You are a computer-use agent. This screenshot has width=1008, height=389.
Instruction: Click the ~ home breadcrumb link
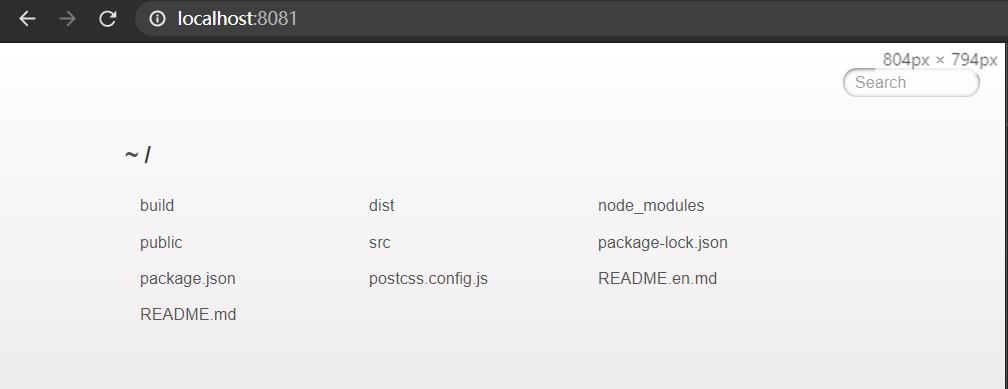[x=132, y=155]
